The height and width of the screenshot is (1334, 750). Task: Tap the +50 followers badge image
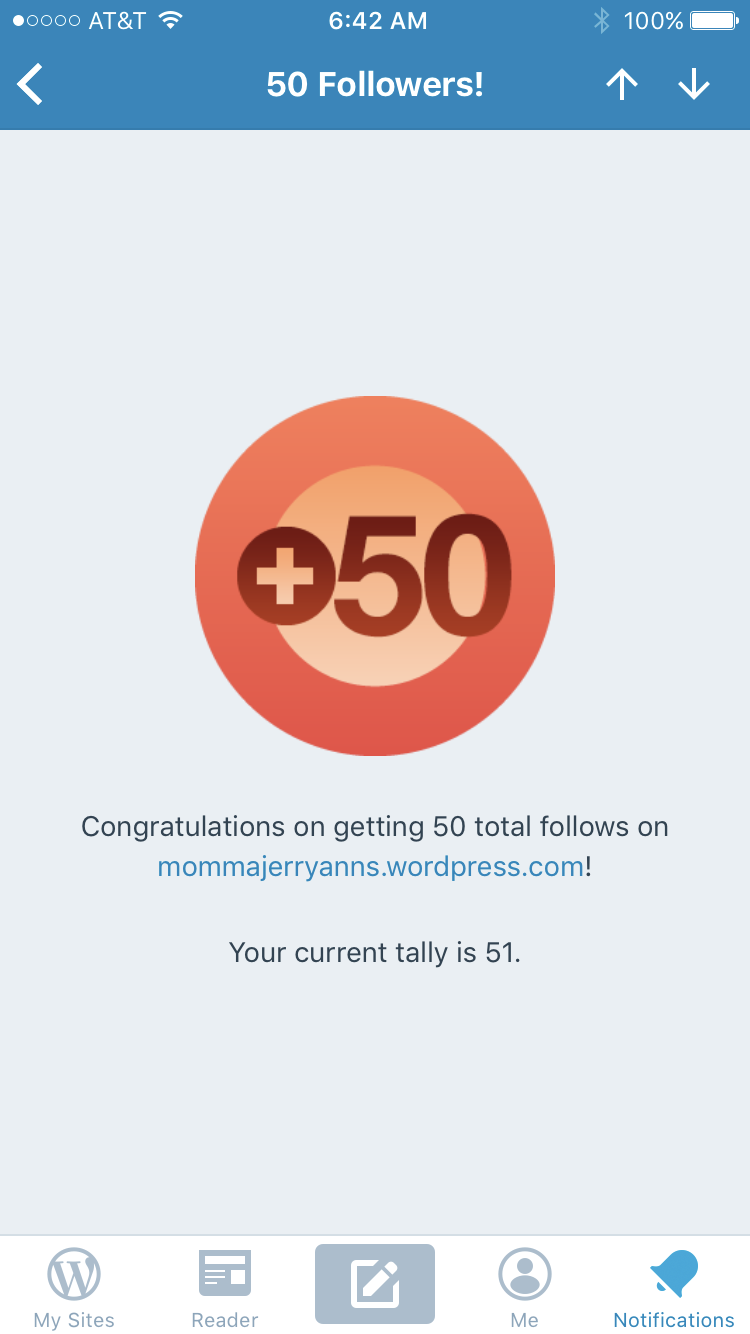(x=375, y=576)
